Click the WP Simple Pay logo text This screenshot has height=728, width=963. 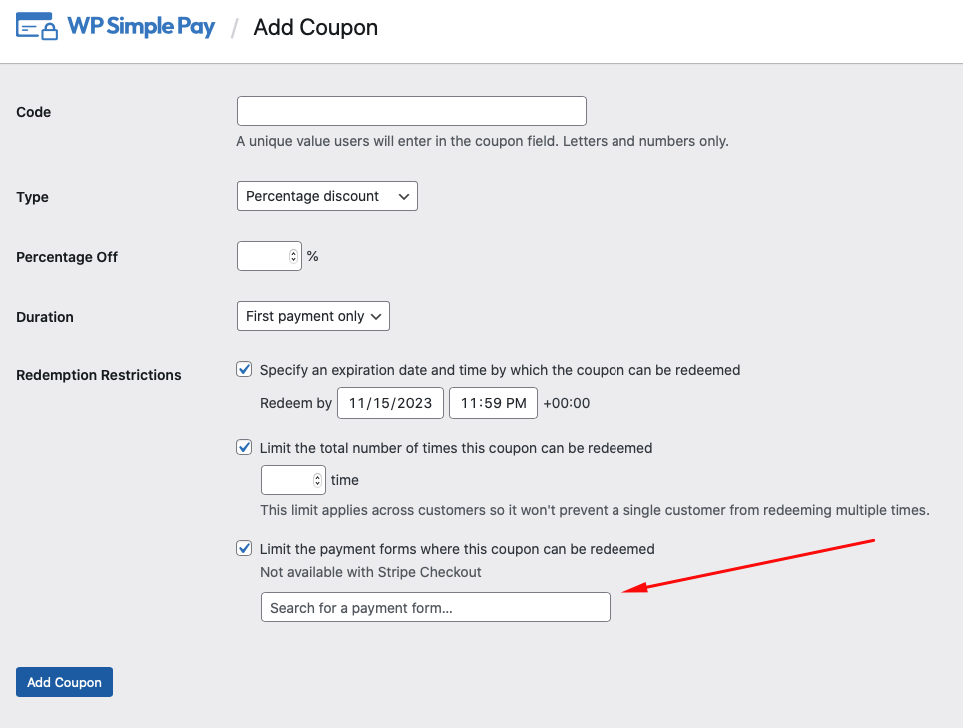(x=141, y=26)
